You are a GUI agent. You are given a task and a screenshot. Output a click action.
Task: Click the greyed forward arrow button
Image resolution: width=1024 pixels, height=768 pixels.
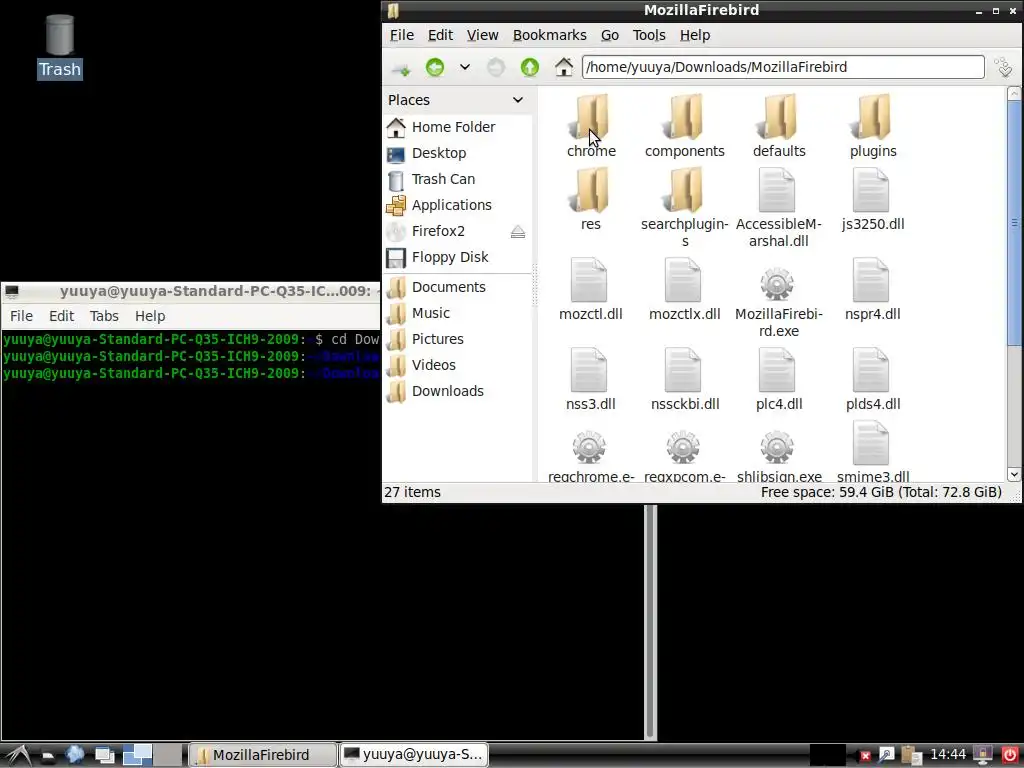click(496, 67)
